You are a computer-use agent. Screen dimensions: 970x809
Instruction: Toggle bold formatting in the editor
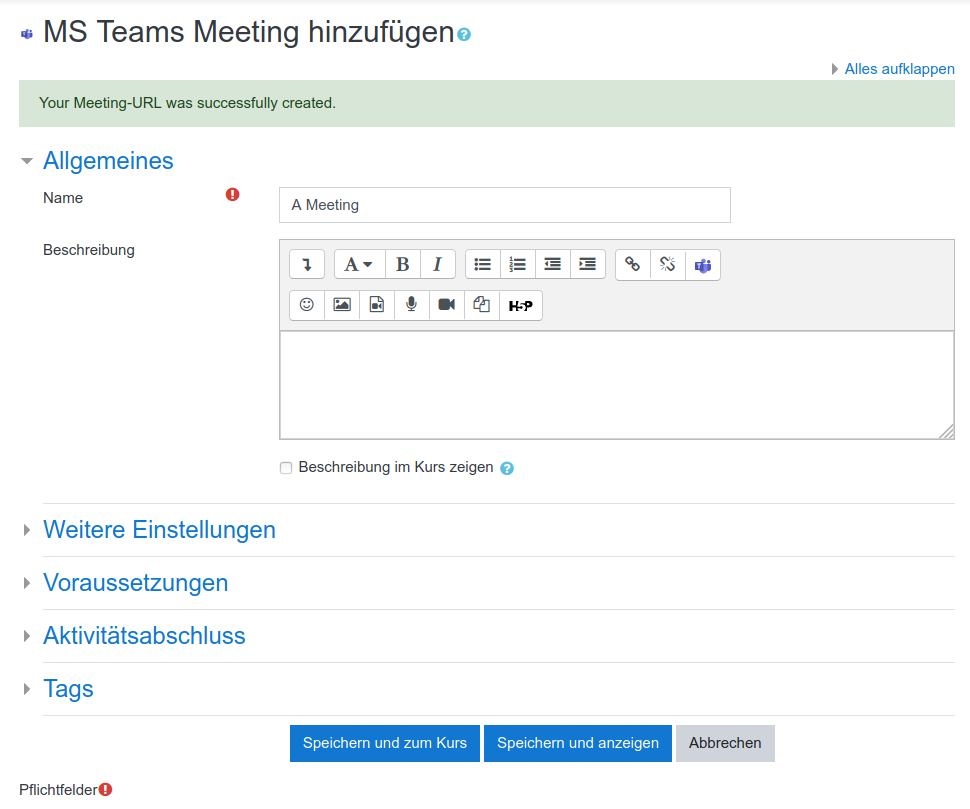pos(403,264)
